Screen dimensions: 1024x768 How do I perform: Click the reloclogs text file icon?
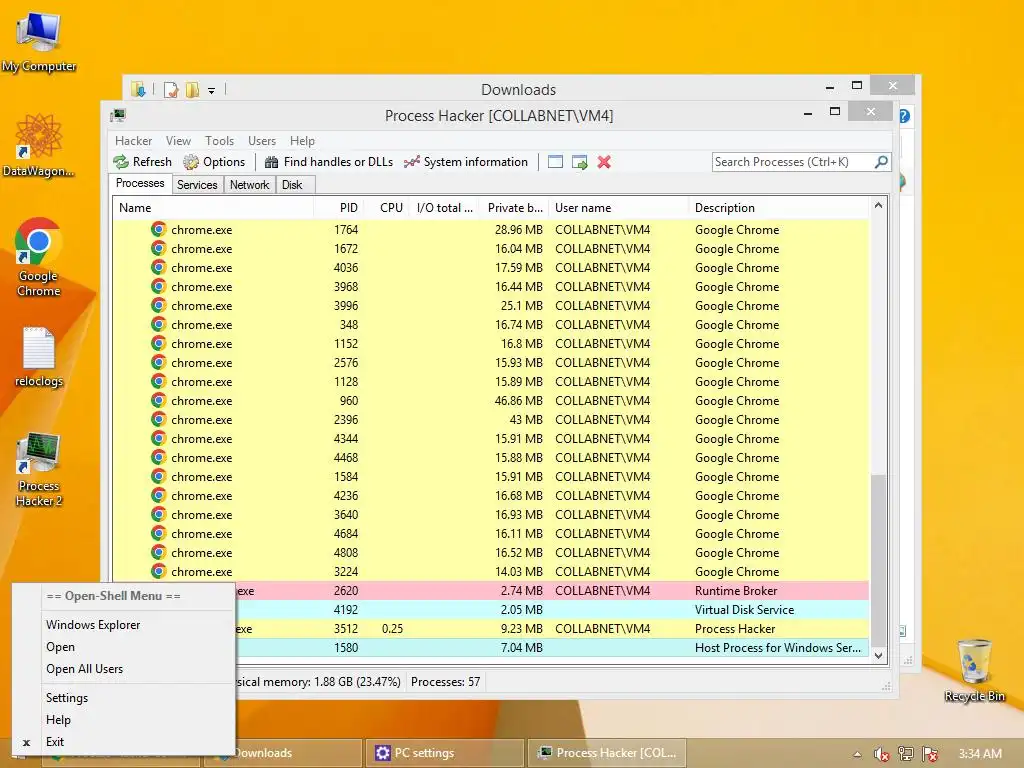(x=39, y=357)
